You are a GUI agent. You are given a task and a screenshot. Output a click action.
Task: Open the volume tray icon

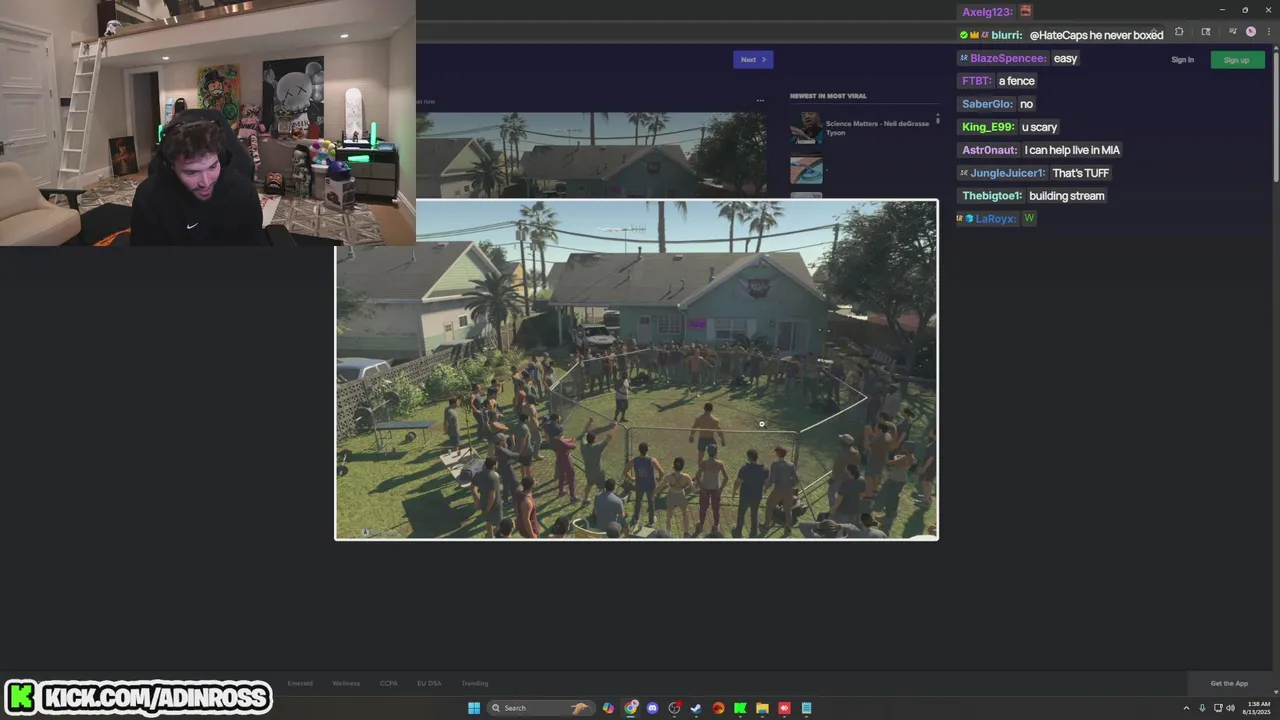[x=1229, y=708]
